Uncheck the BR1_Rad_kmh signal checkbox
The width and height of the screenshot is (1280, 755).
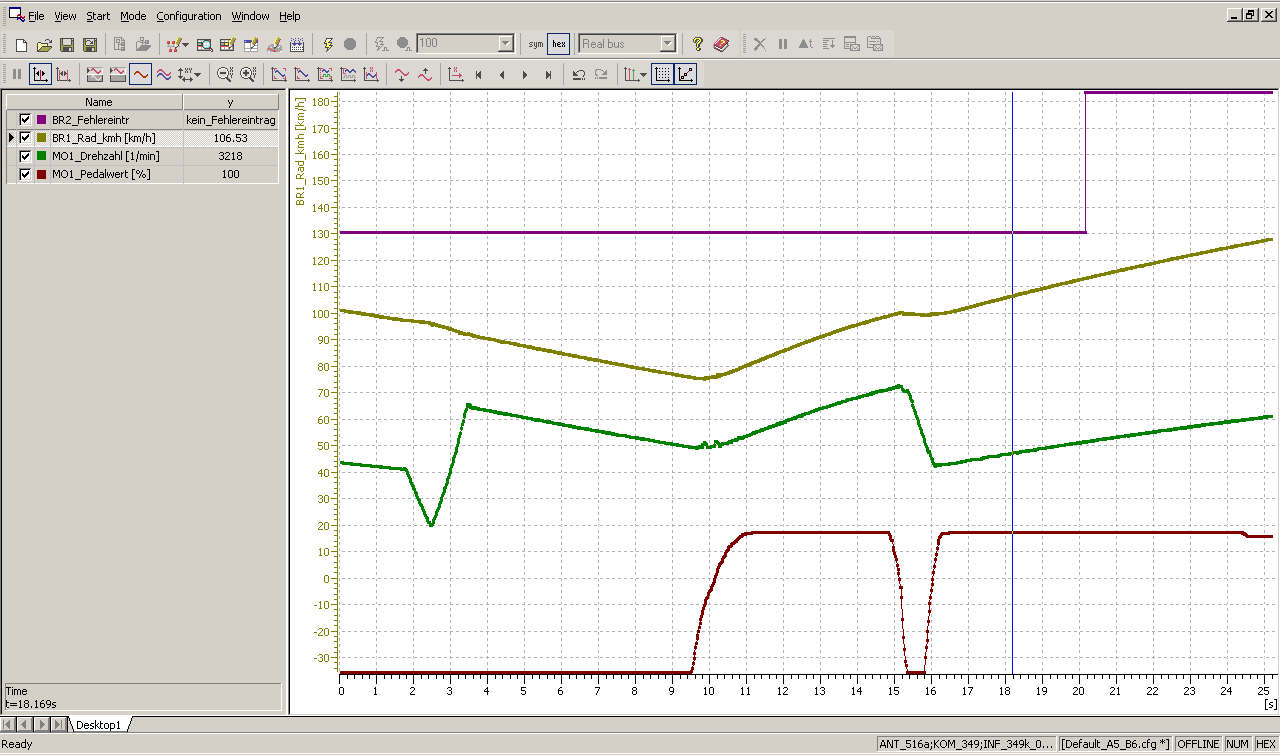[26, 138]
